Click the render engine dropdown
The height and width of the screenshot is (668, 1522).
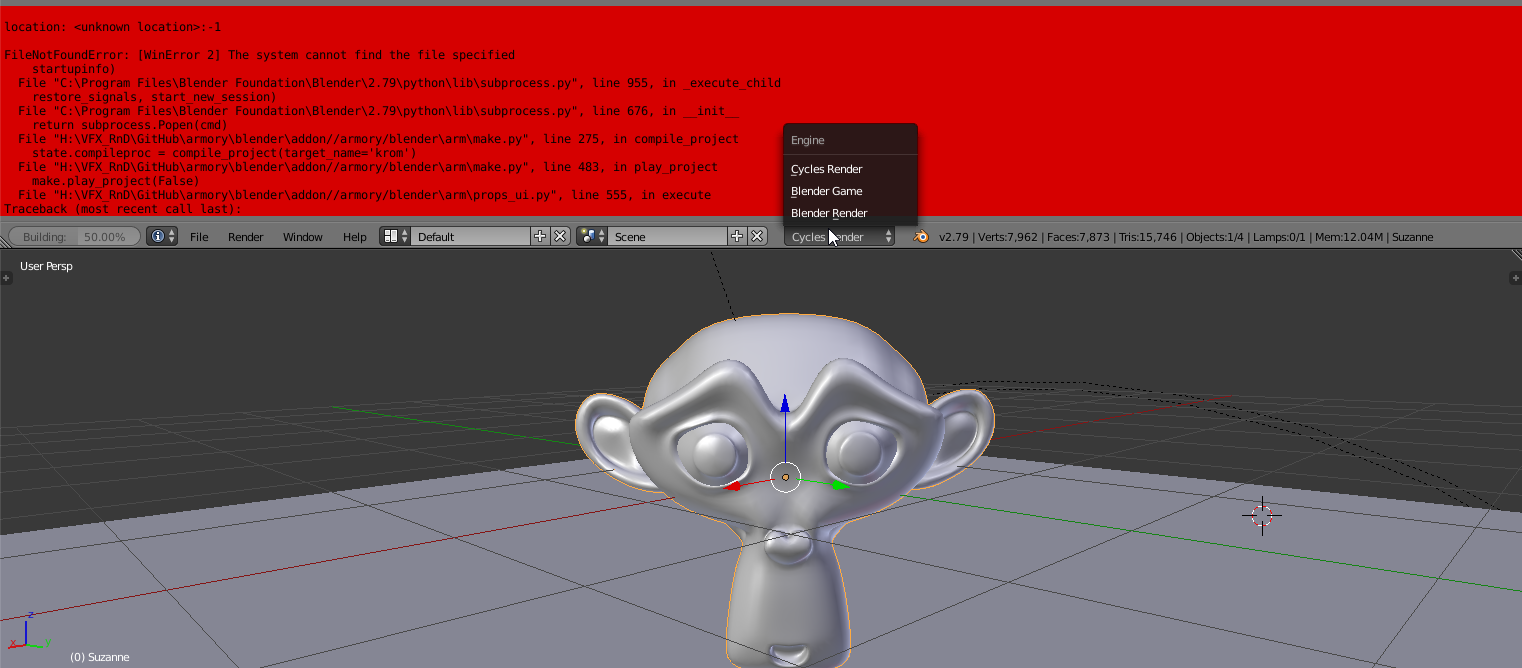(x=839, y=237)
